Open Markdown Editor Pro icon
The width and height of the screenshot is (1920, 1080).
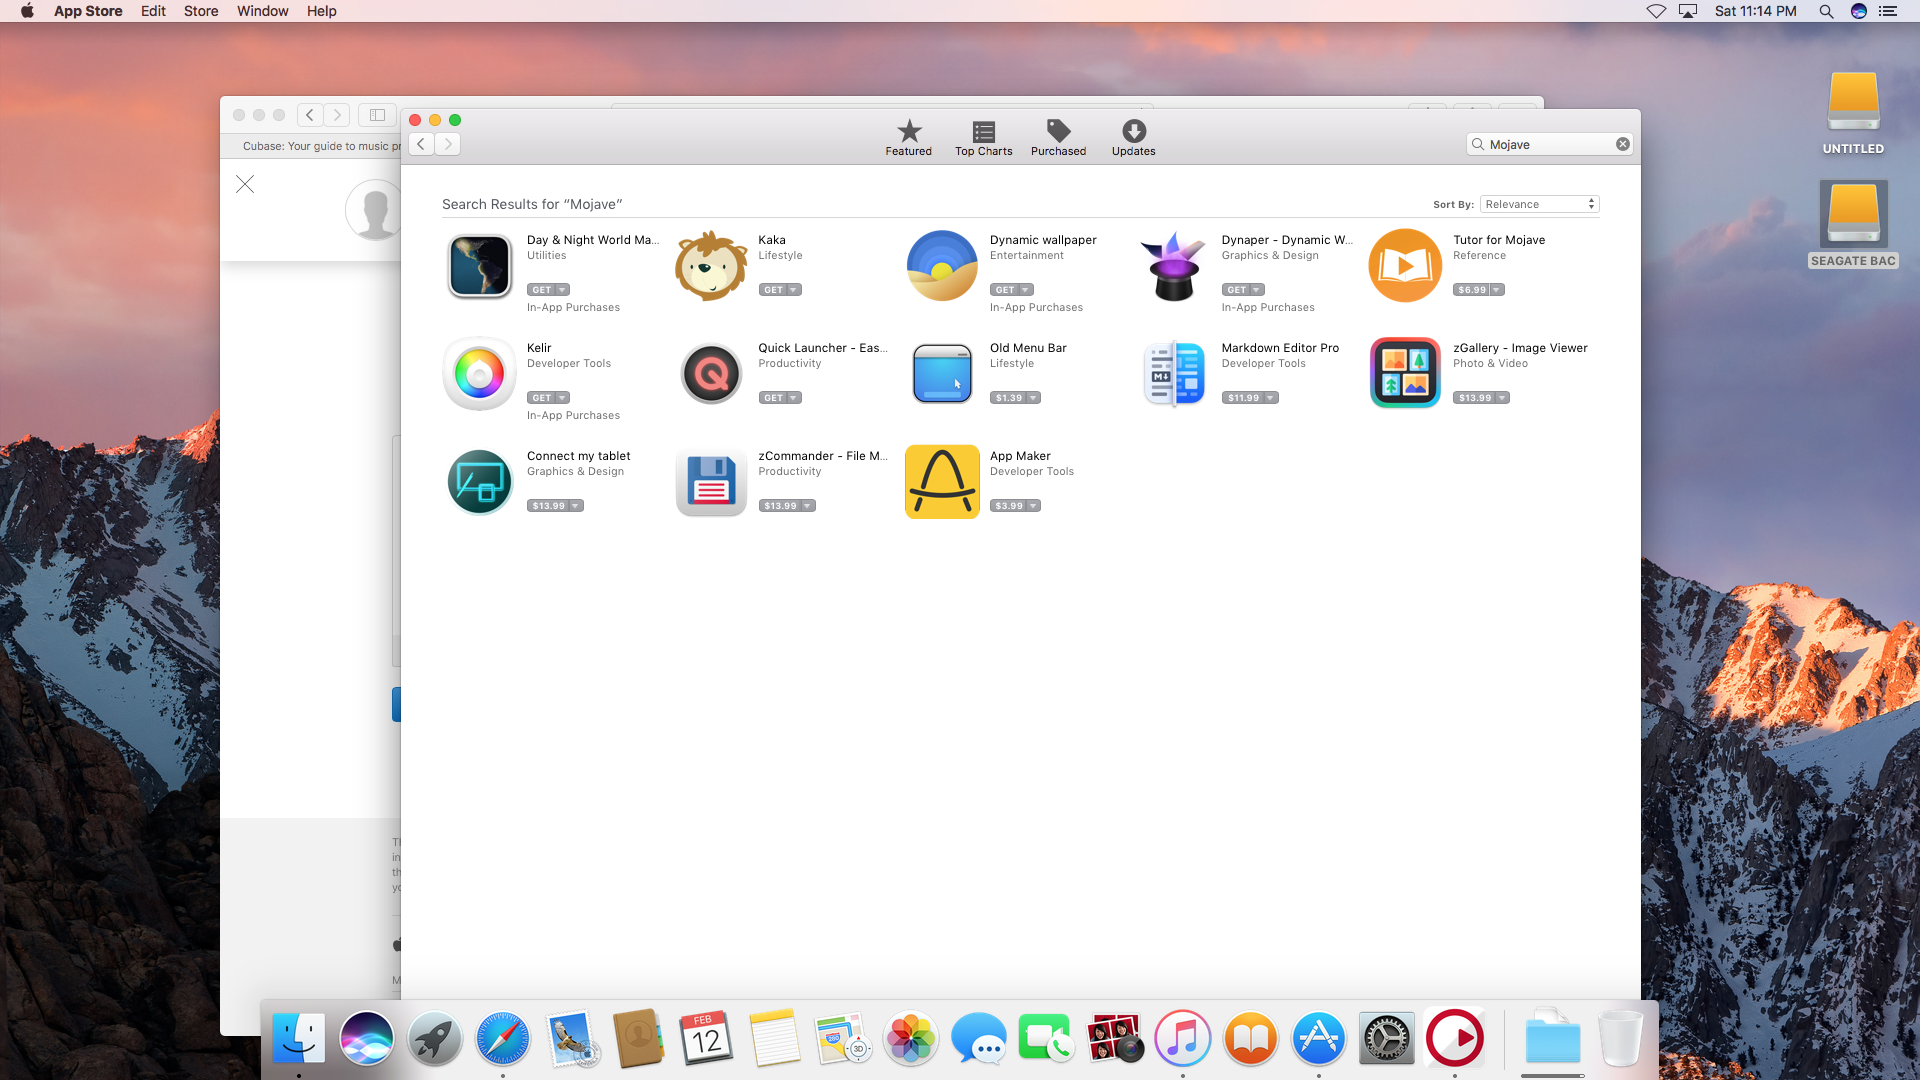[x=1174, y=374]
